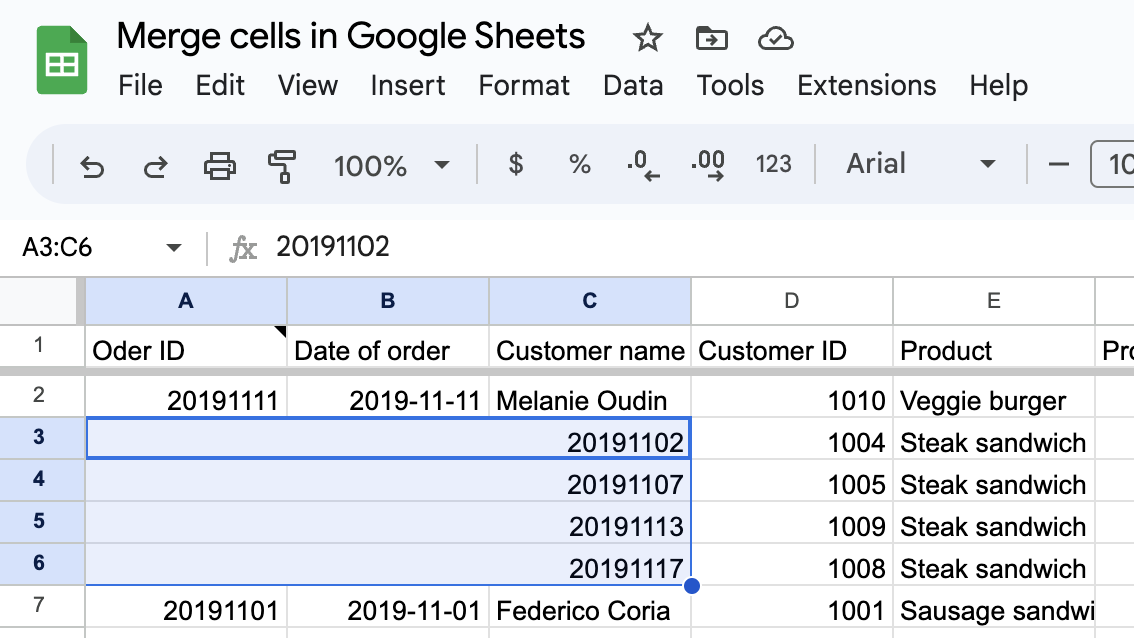Increase decimal places
This screenshot has height=638, width=1134.
pos(708,166)
